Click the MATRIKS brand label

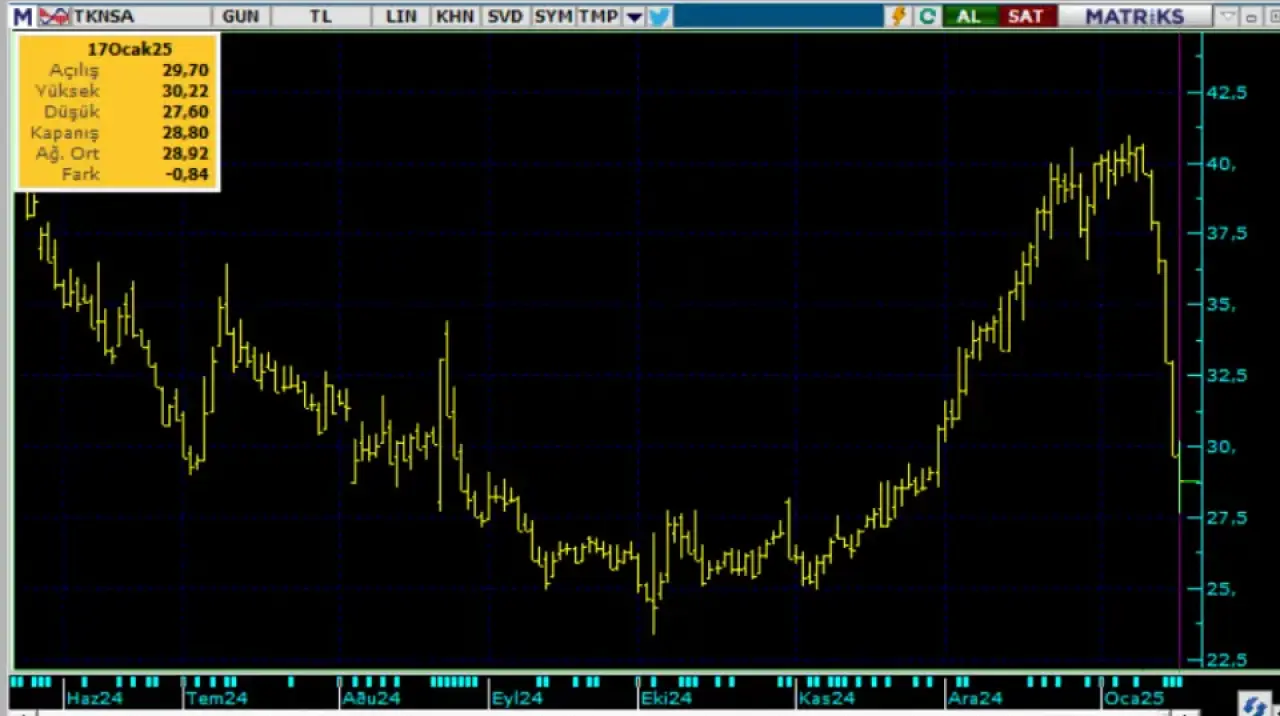(x=1134, y=16)
